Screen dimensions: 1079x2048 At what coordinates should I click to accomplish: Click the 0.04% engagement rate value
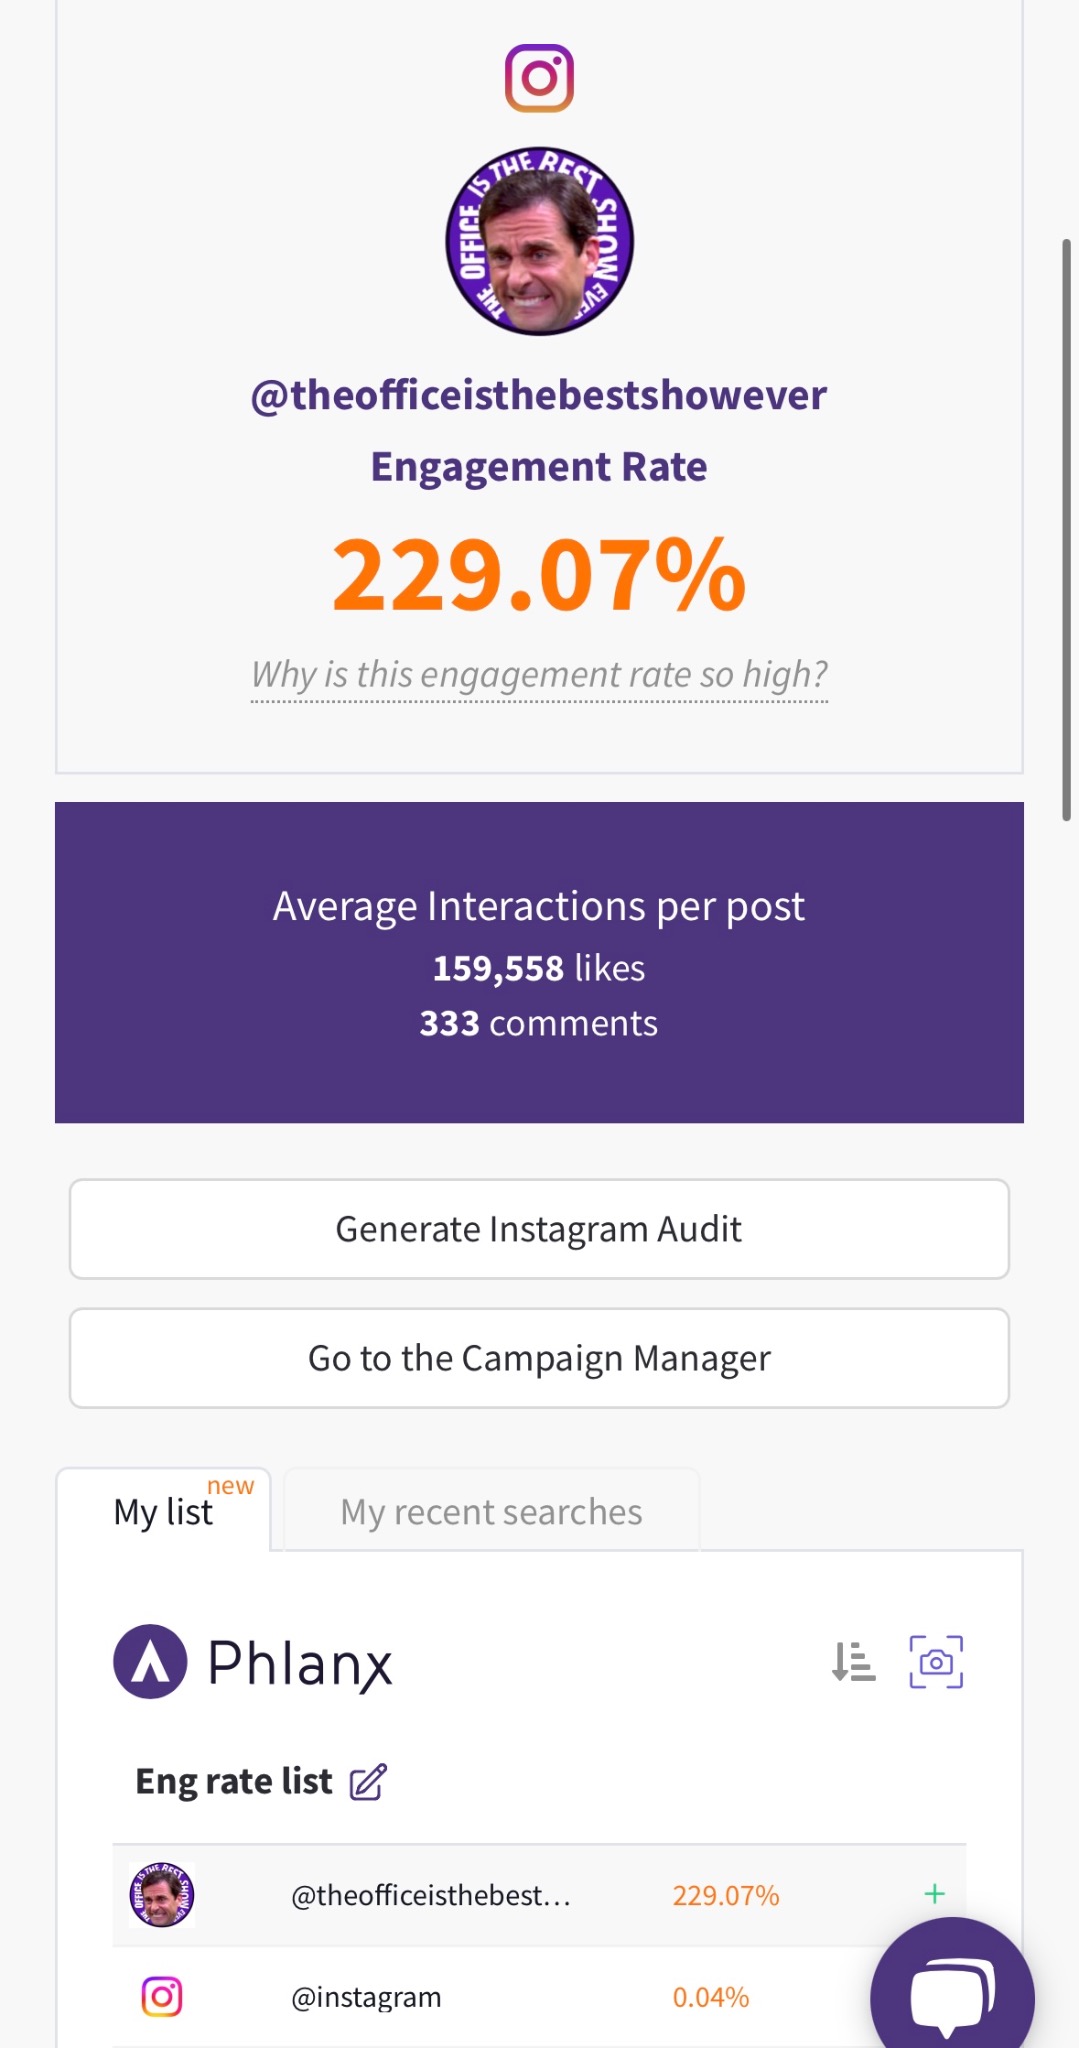[710, 1997]
